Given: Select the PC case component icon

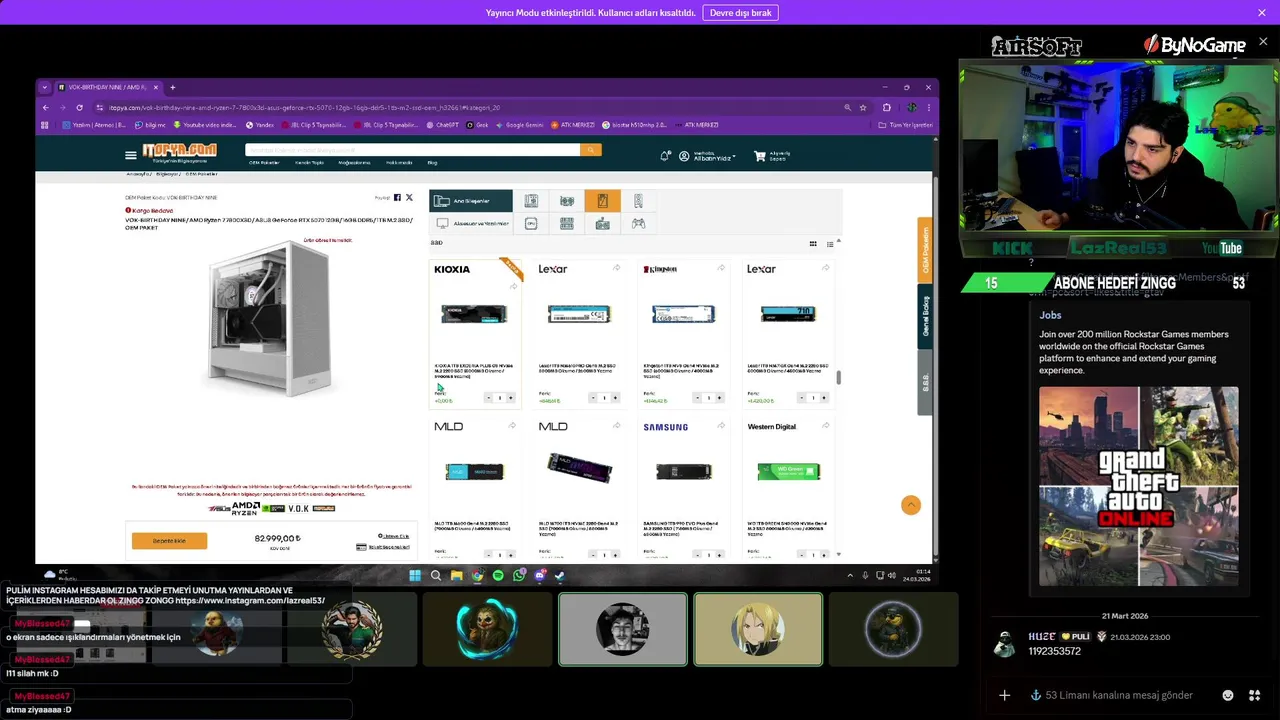Looking at the screenshot, I should coord(638,201).
